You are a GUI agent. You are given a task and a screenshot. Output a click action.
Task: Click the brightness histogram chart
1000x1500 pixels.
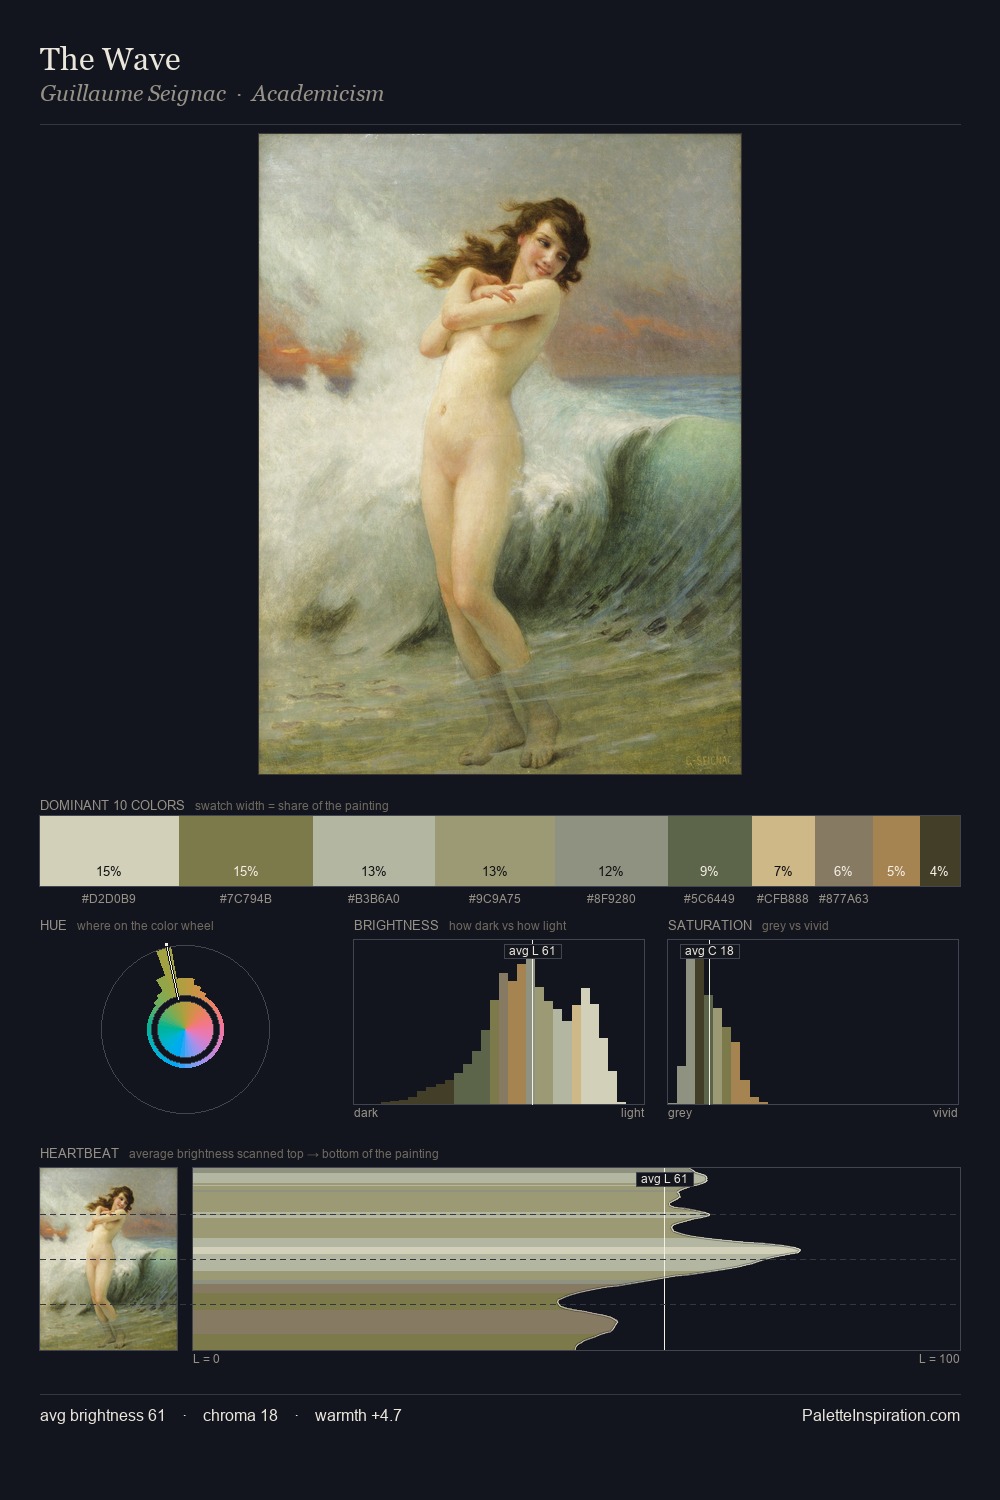click(x=499, y=1022)
